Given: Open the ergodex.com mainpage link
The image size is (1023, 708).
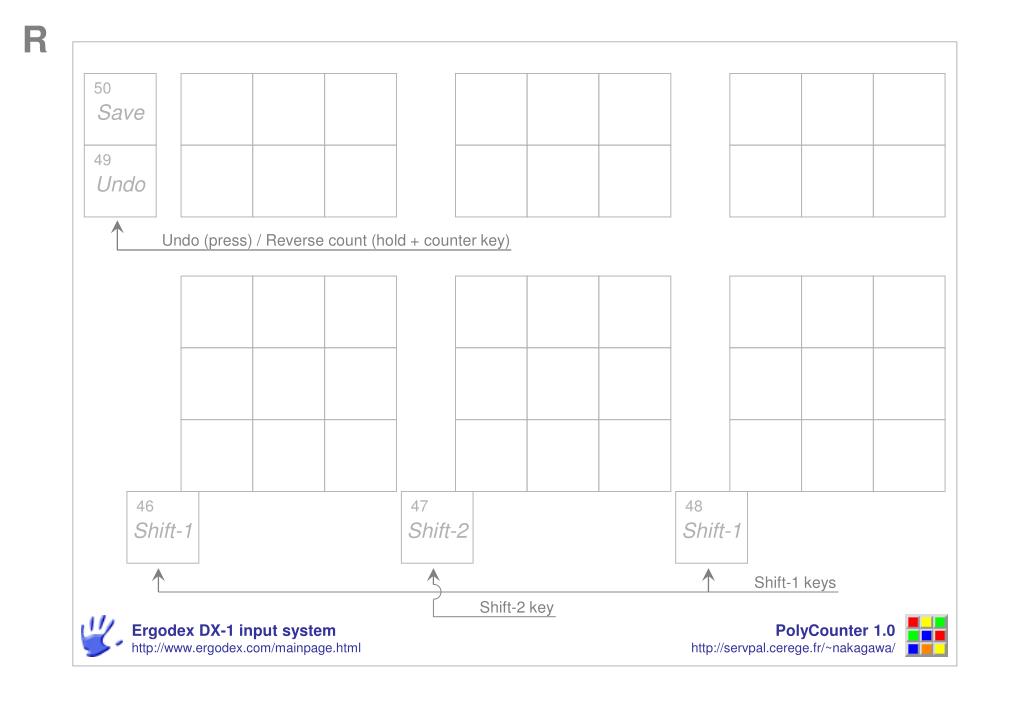Looking at the screenshot, I should click(x=246, y=648).
